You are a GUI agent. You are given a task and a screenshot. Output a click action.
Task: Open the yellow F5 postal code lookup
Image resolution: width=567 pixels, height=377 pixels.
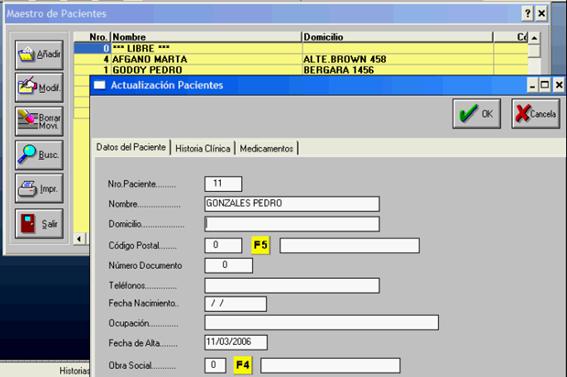coord(260,245)
